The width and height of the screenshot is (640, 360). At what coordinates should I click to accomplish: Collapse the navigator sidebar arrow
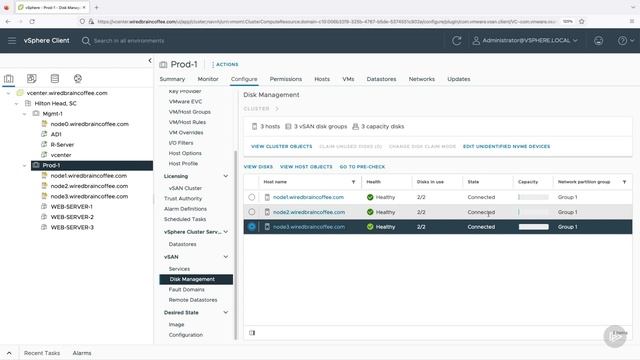[150, 60]
